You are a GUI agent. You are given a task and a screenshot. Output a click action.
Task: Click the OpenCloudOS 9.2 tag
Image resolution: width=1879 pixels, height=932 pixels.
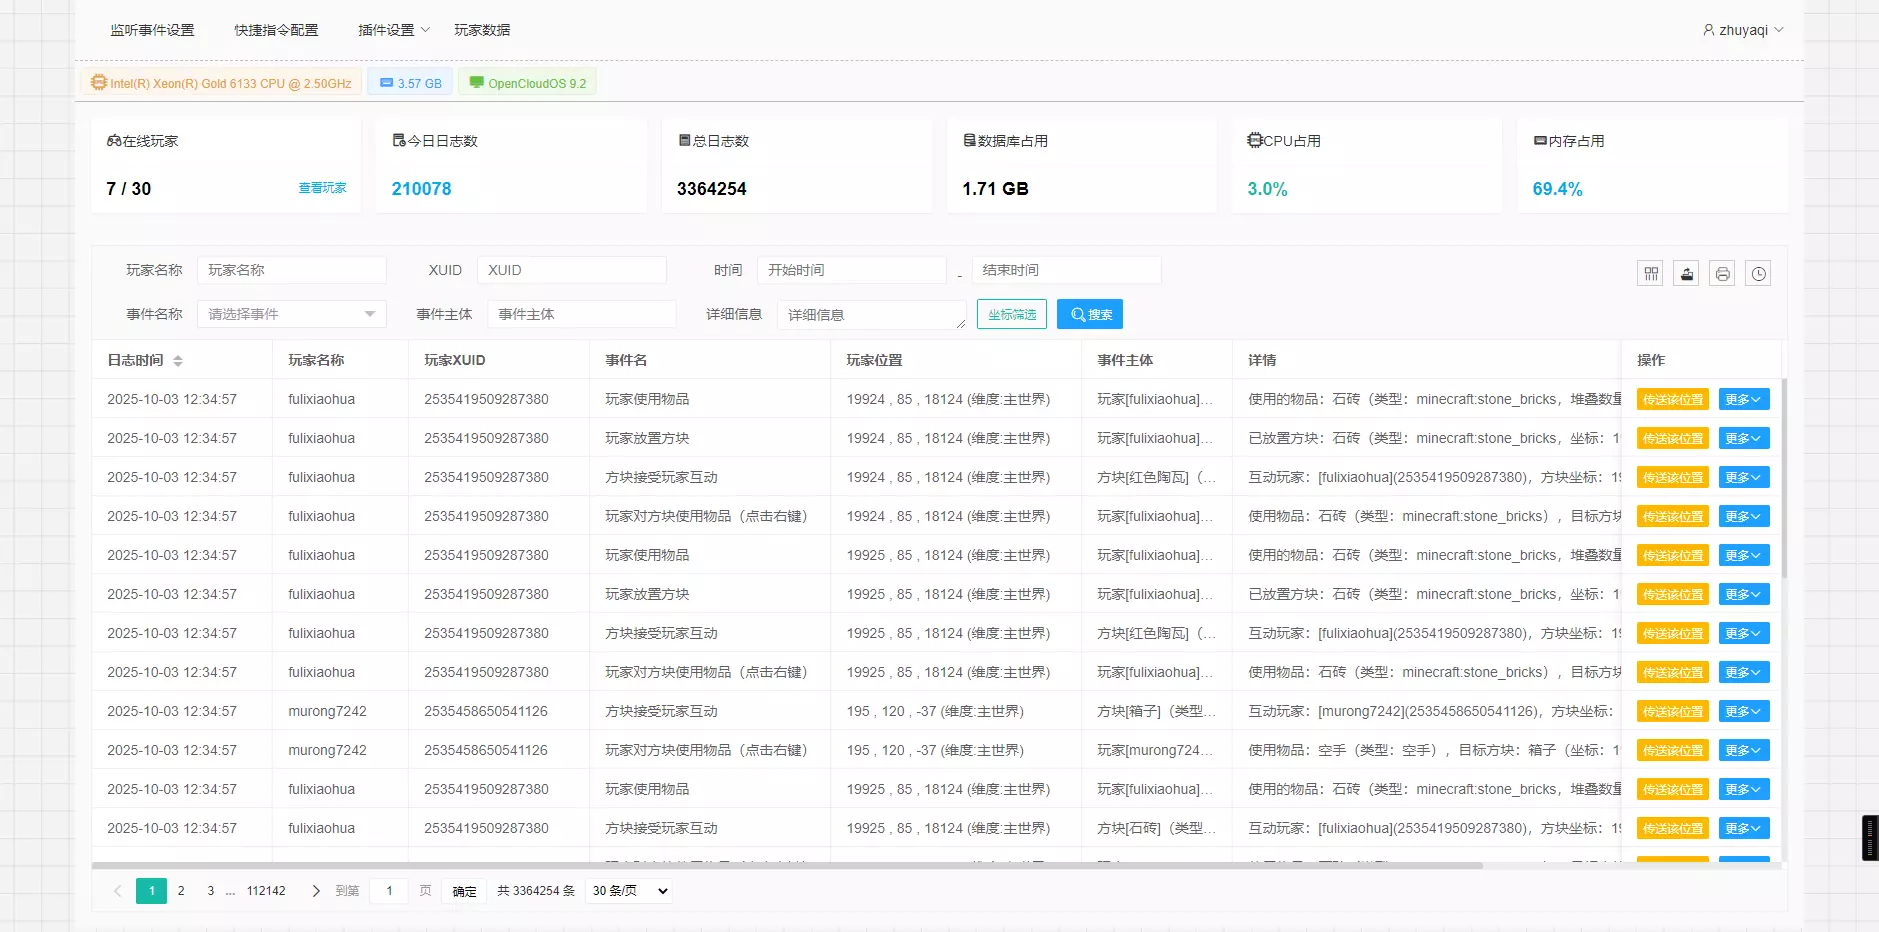(527, 83)
